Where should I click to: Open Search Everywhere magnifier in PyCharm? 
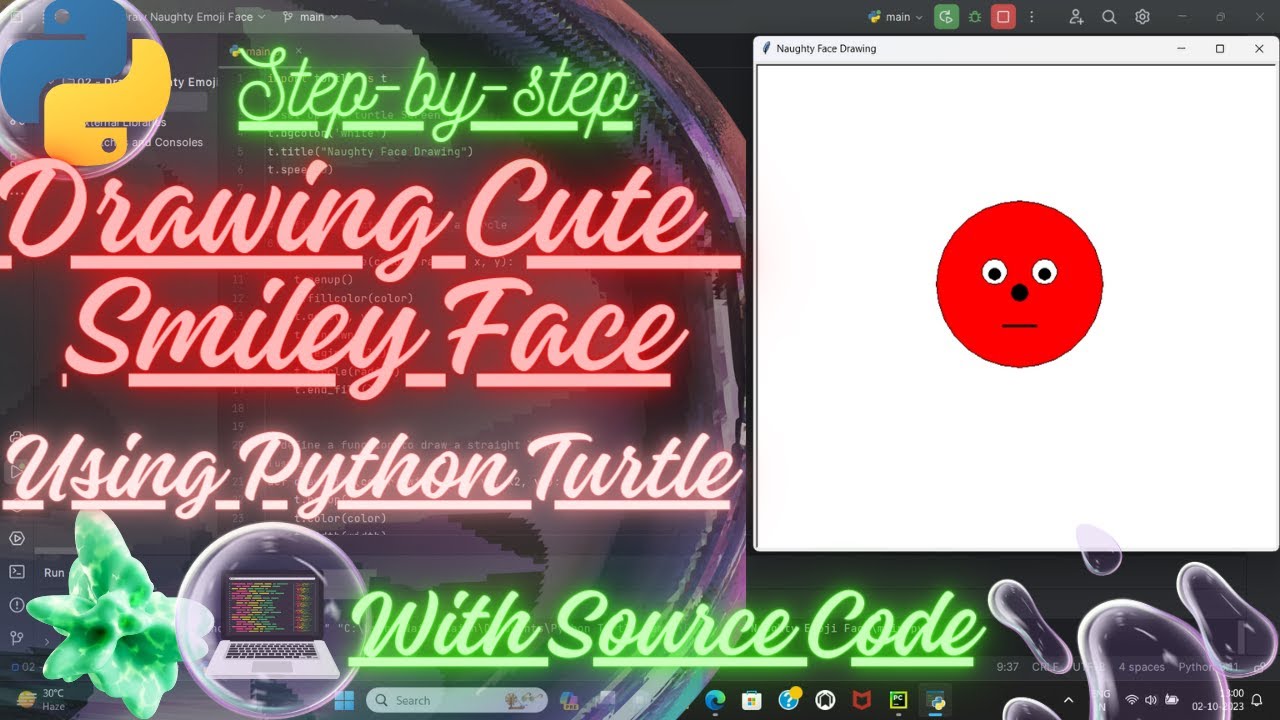click(1109, 17)
